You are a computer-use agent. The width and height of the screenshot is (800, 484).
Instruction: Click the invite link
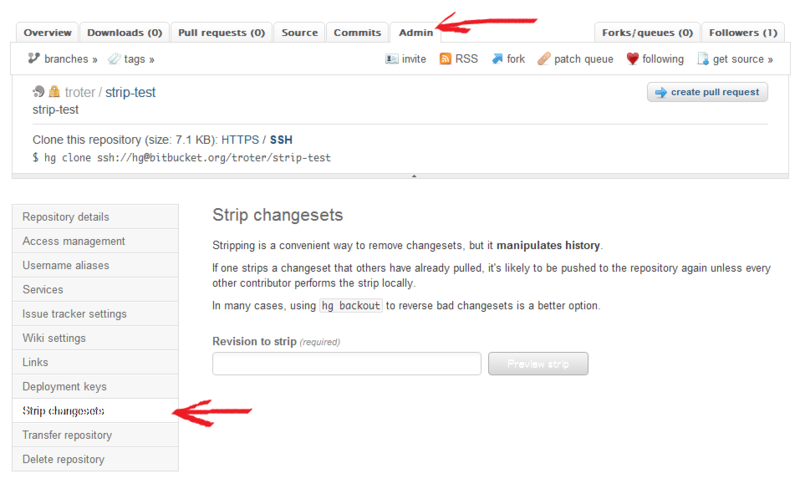click(x=414, y=59)
